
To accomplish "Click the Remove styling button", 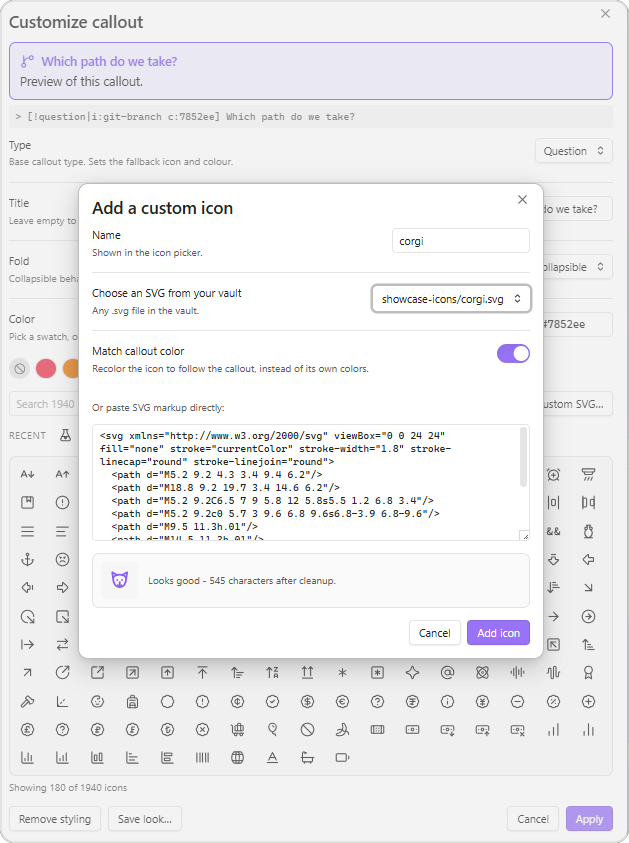I will click(x=55, y=819).
